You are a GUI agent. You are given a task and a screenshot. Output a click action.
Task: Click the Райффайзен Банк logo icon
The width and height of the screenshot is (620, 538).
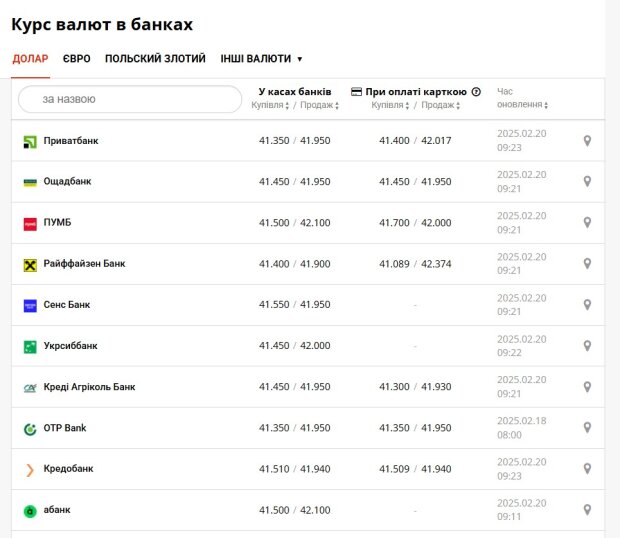(x=30, y=265)
